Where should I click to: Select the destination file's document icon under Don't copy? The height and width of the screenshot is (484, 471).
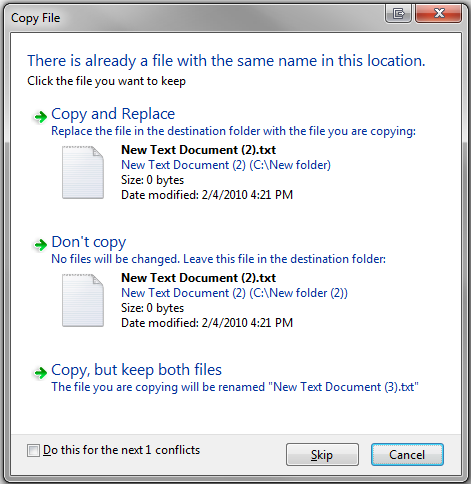[83, 300]
